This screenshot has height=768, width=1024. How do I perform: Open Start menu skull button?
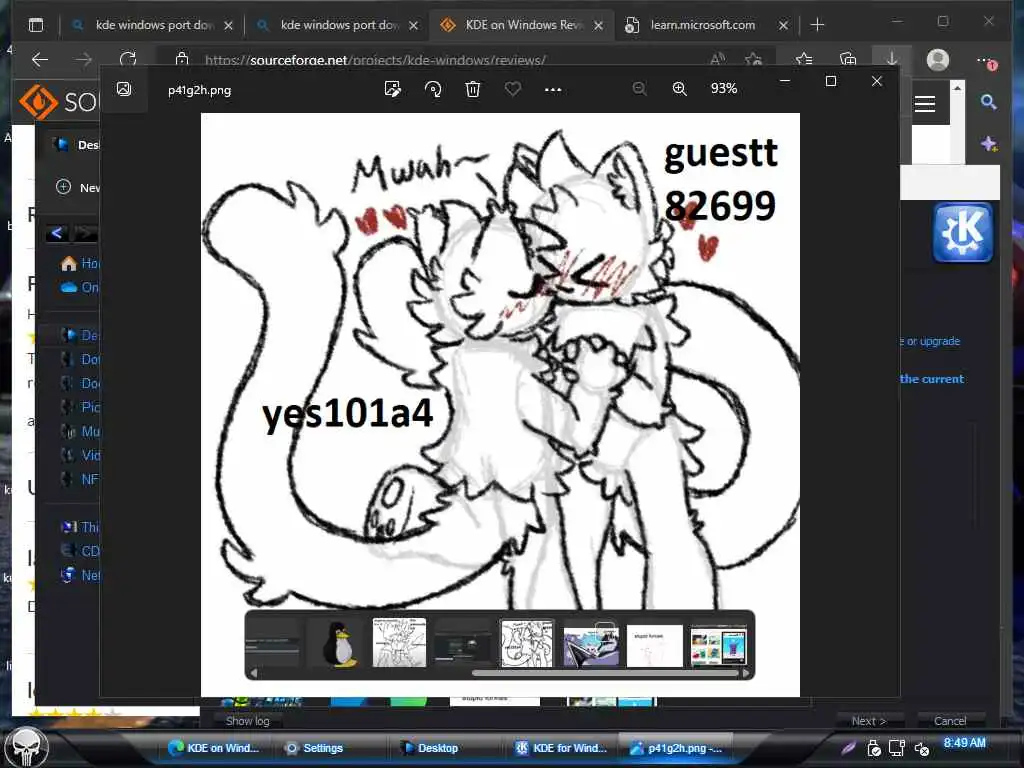pos(27,748)
